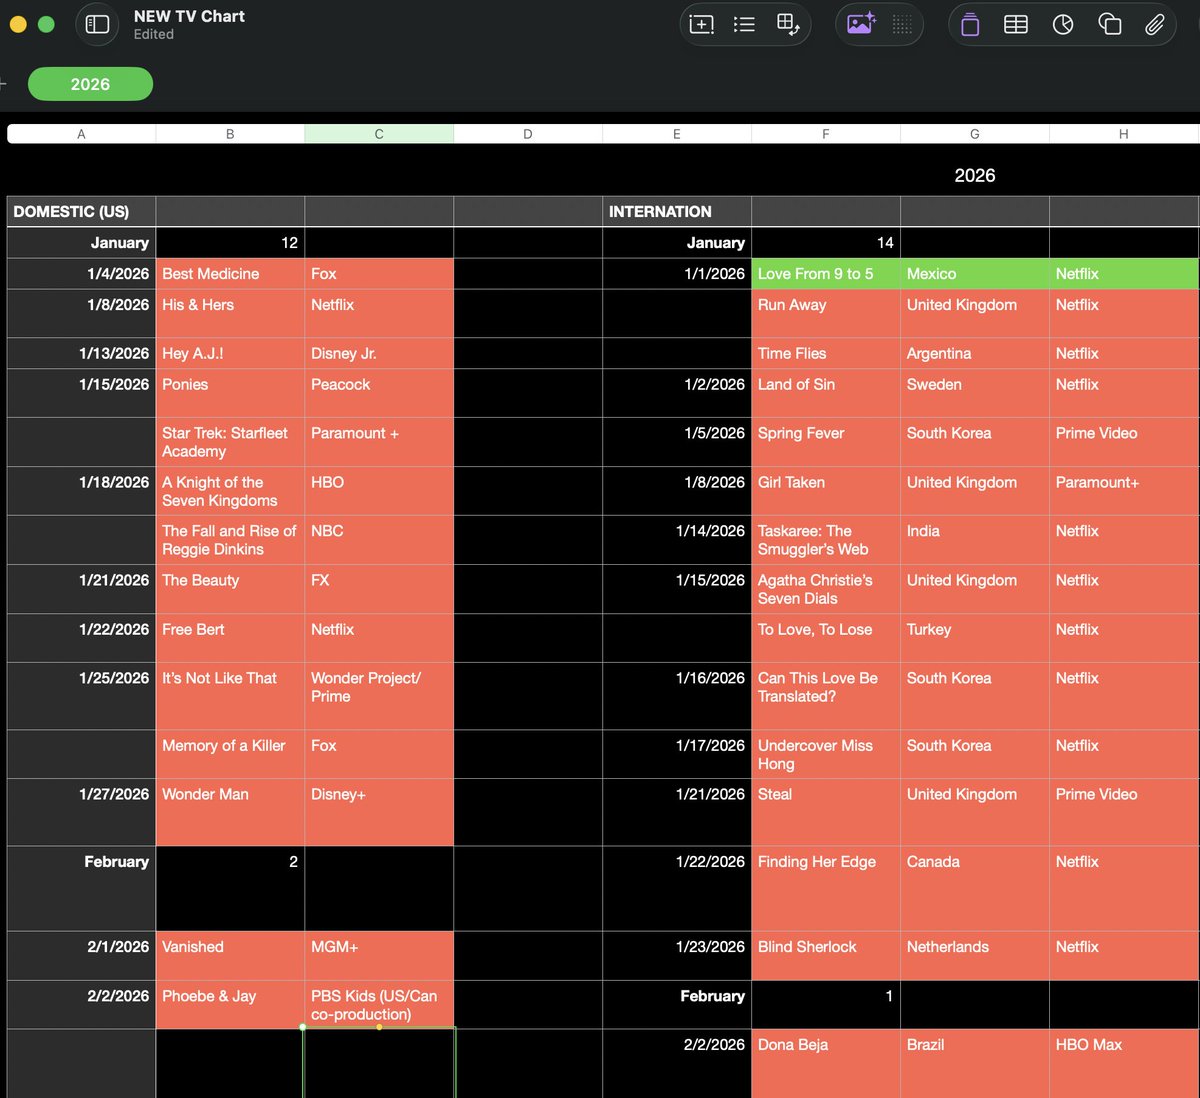This screenshot has width=1200, height=1098.
Task: Select the HBO Max cell
Action: pos(1124,1063)
